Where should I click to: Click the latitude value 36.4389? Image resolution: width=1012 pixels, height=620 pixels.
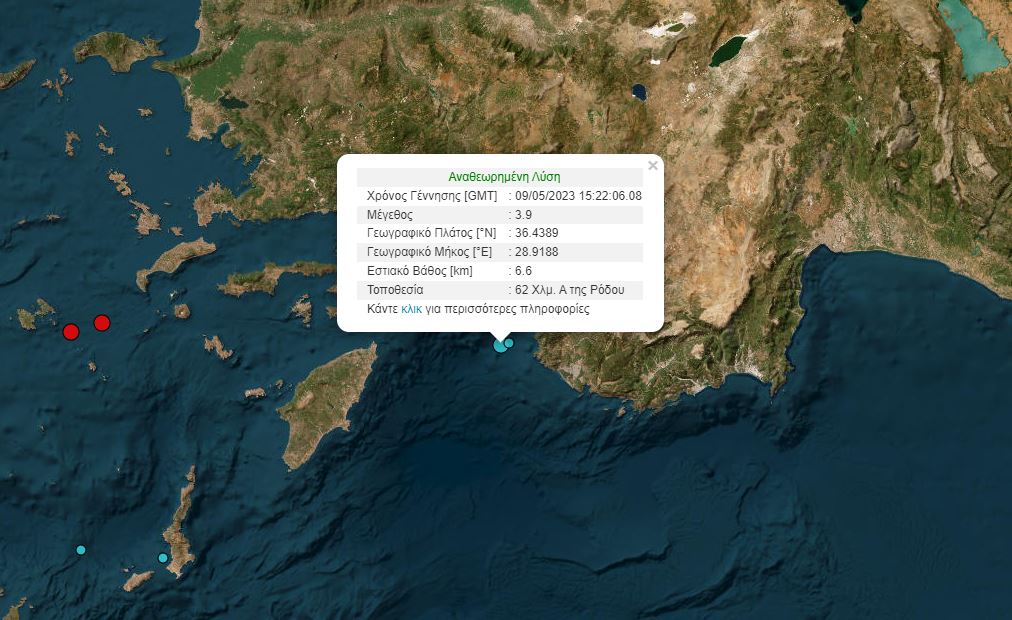537,233
